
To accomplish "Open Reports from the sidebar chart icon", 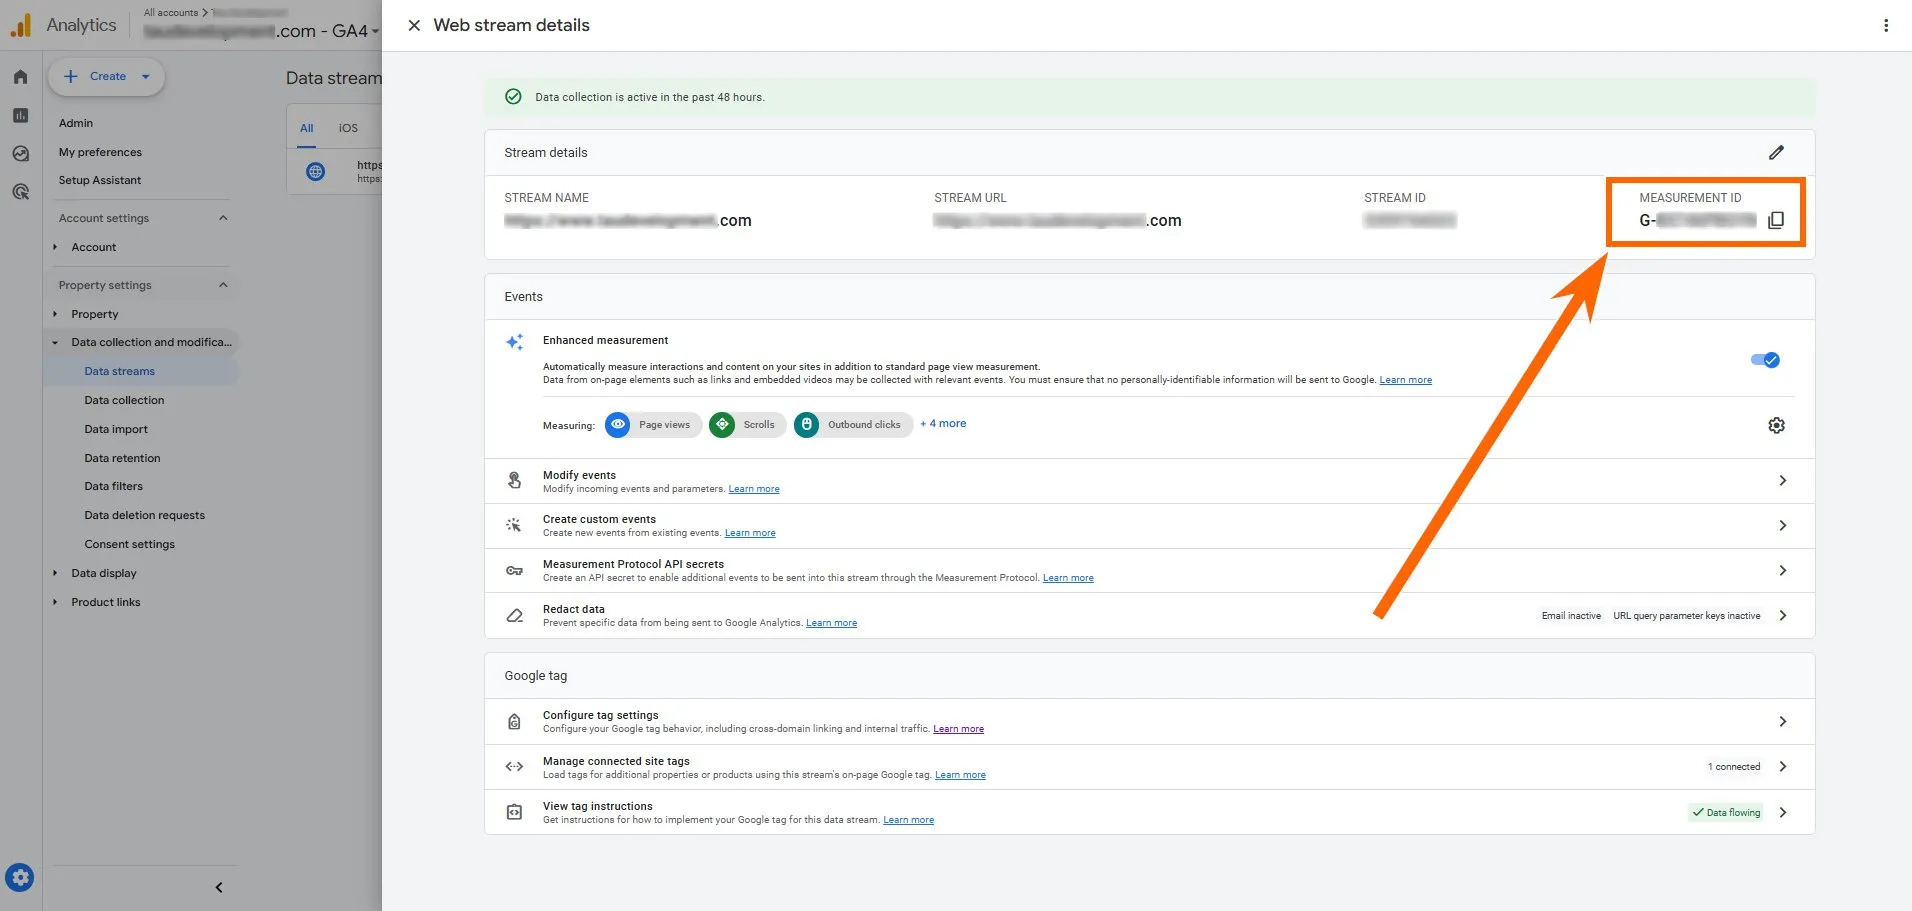I will 20,116.
